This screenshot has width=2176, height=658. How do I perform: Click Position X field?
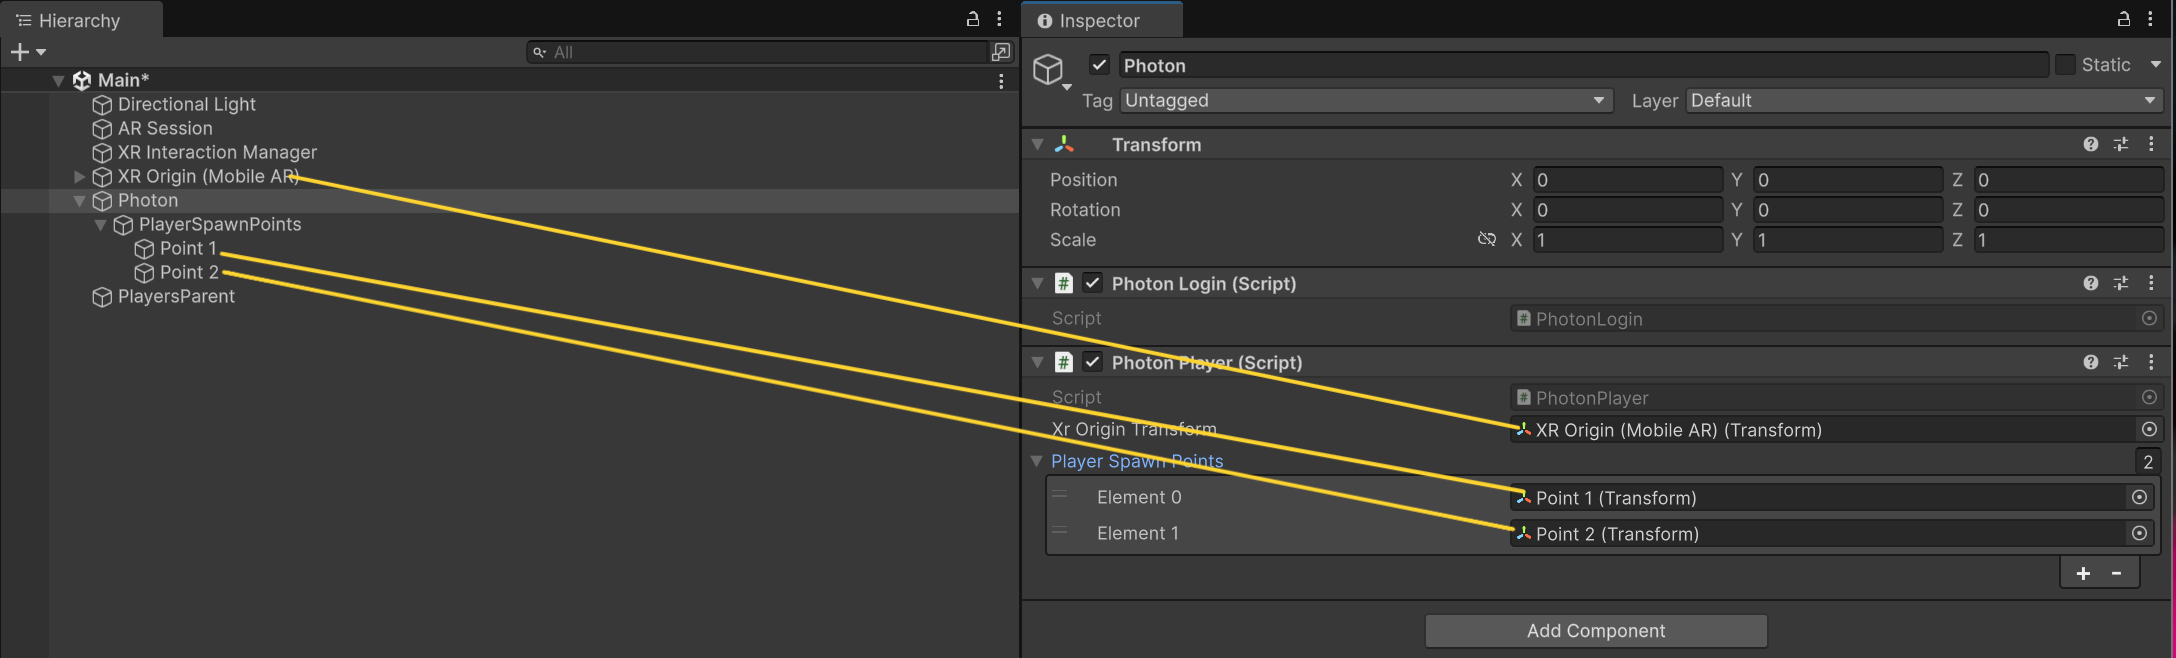point(1627,180)
